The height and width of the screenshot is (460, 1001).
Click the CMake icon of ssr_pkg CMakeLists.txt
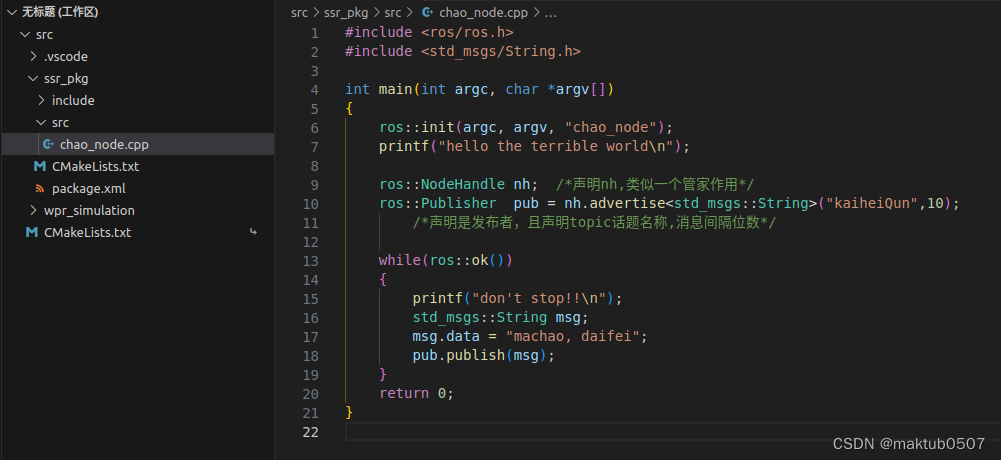[x=40, y=167]
